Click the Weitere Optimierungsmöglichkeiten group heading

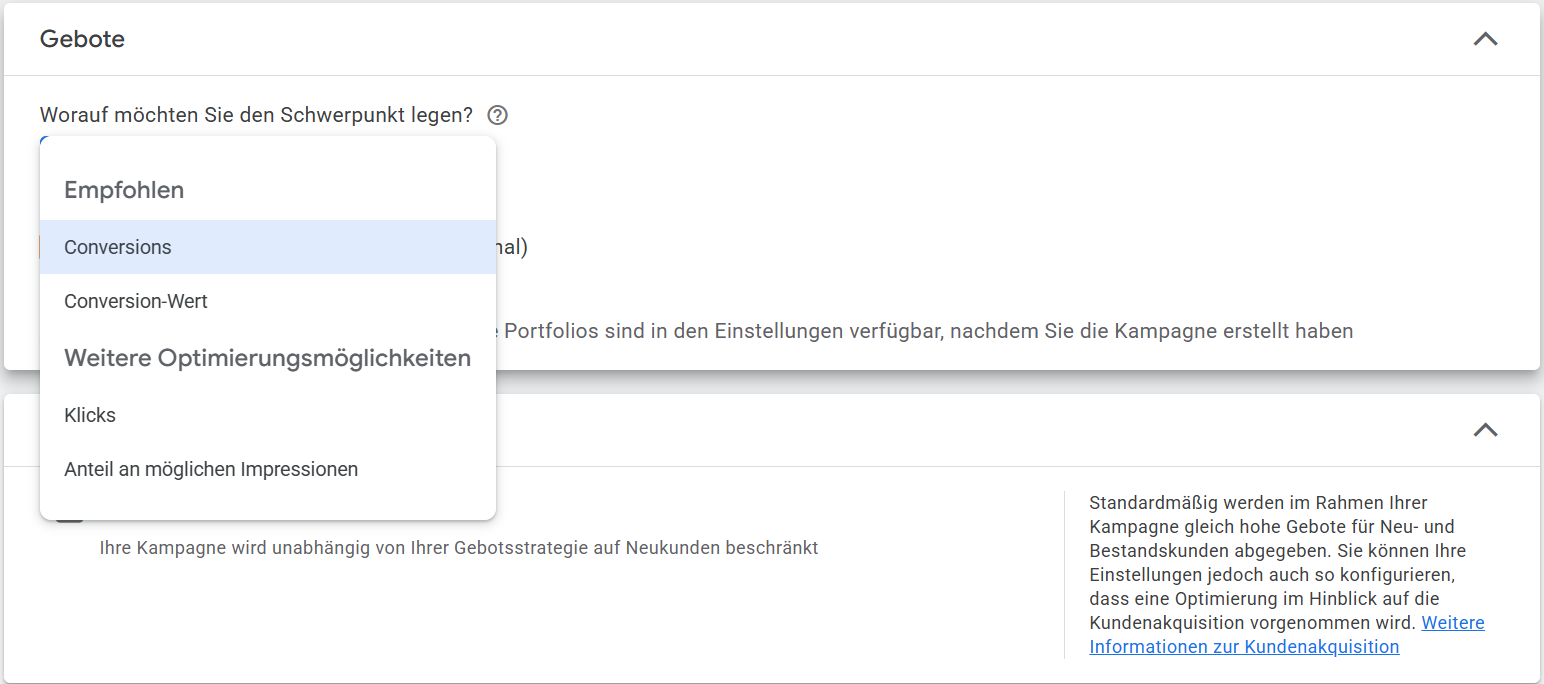pos(267,358)
